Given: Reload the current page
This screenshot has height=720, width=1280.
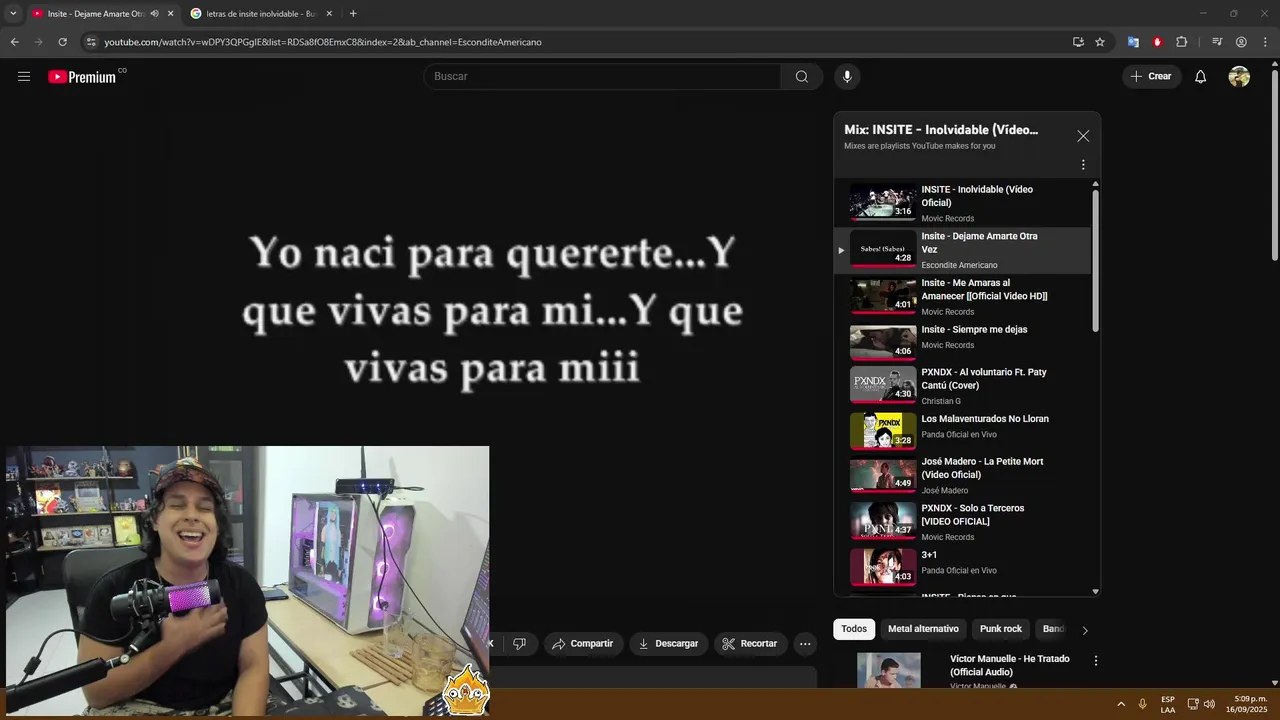Looking at the screenshot, I should tap(62, 42).
